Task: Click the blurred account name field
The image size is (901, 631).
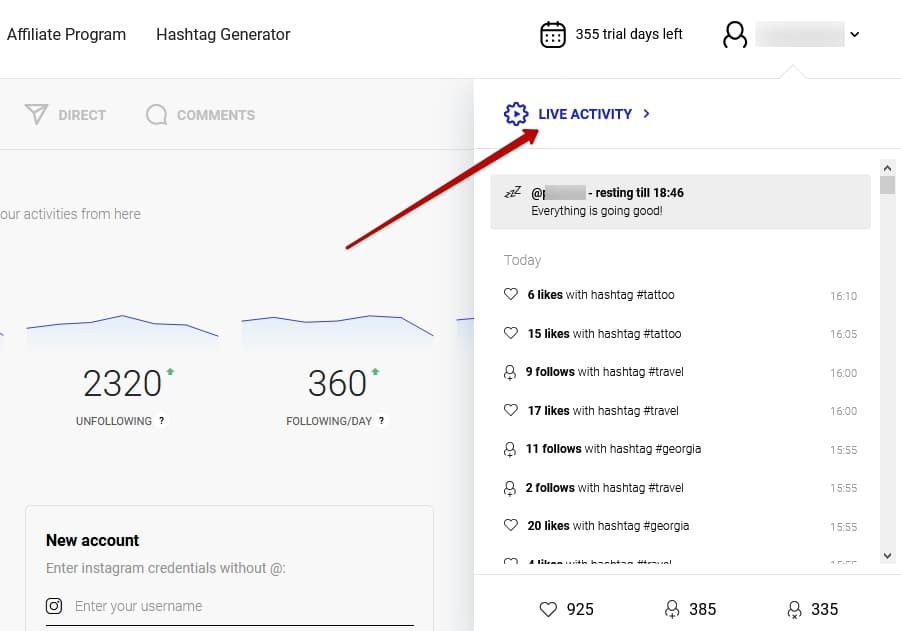Action: (x=799, y=34)
